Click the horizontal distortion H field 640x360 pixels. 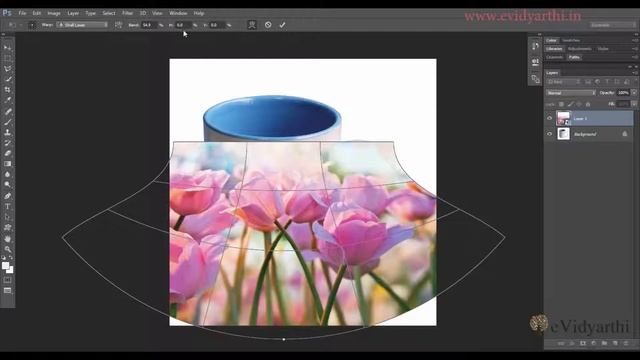click(x=182, y=25)
